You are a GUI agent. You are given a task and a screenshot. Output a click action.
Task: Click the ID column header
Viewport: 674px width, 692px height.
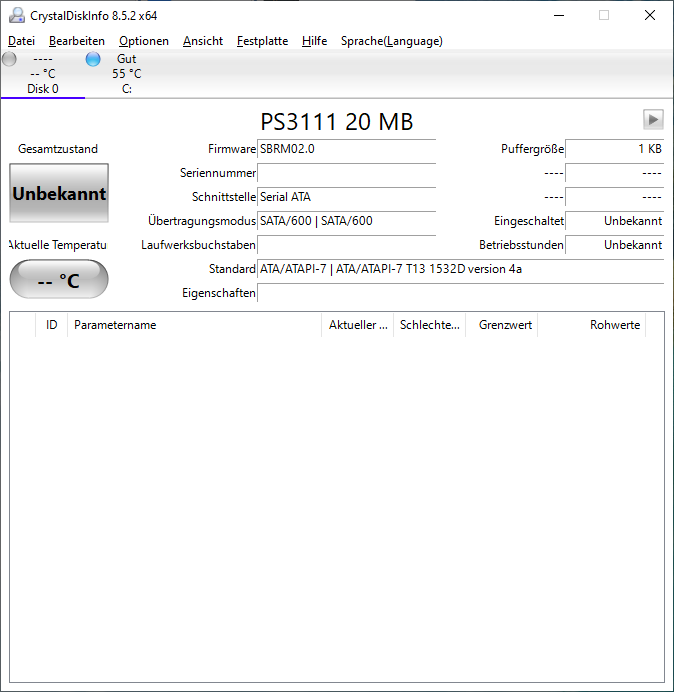(52, 325)
